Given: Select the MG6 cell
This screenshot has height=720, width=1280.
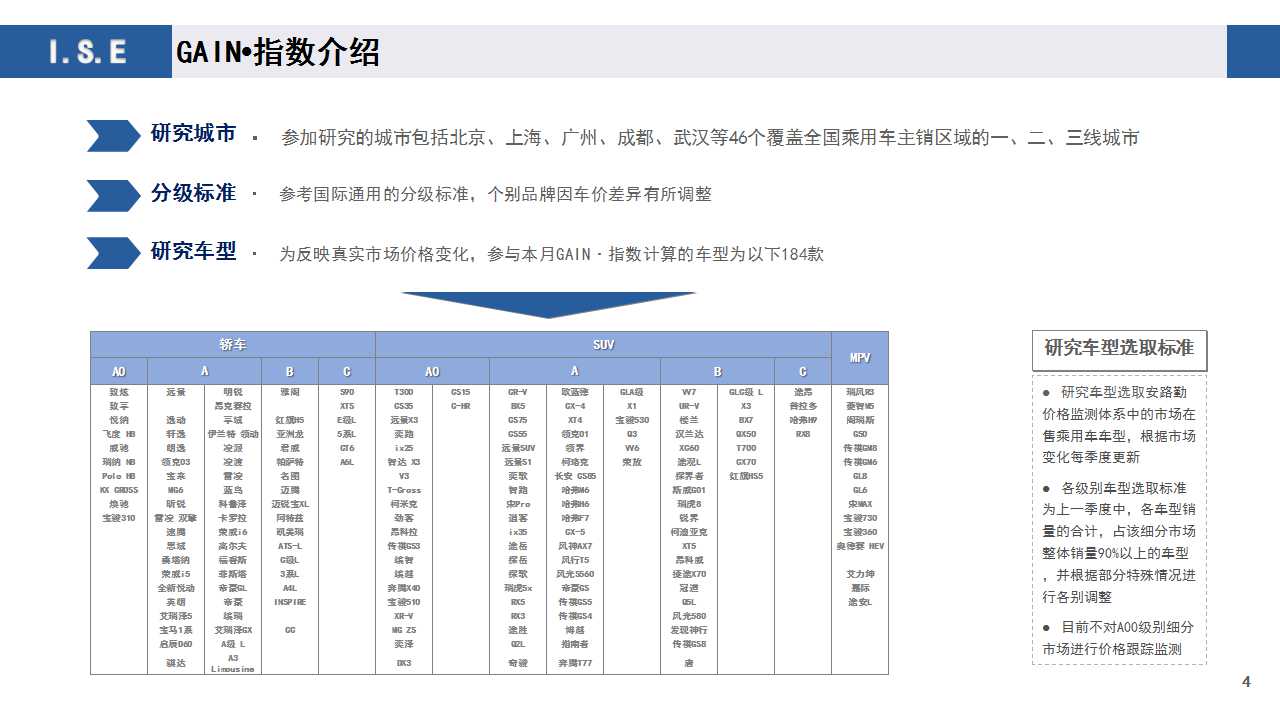Looking at the screenshot, I should pos(176,491).
